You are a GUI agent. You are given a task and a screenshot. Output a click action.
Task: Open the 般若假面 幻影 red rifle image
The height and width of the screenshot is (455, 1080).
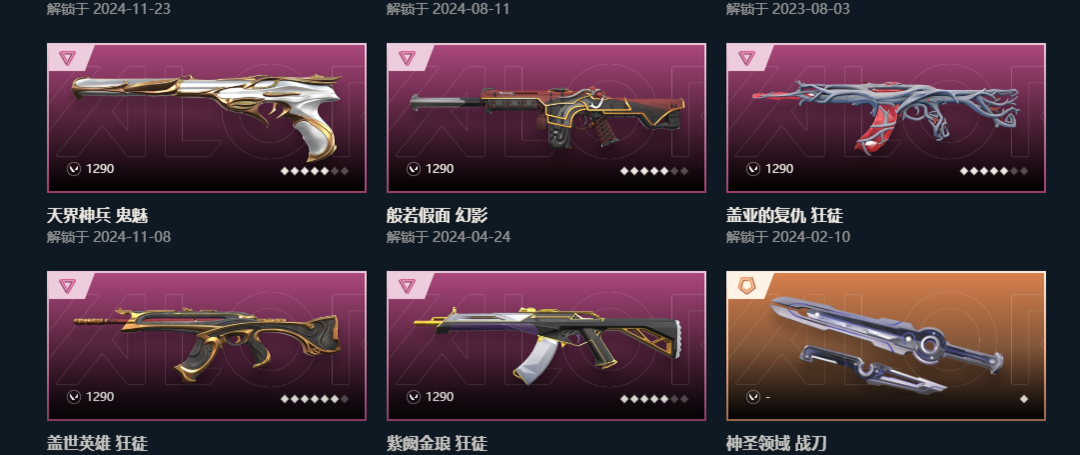548,116
